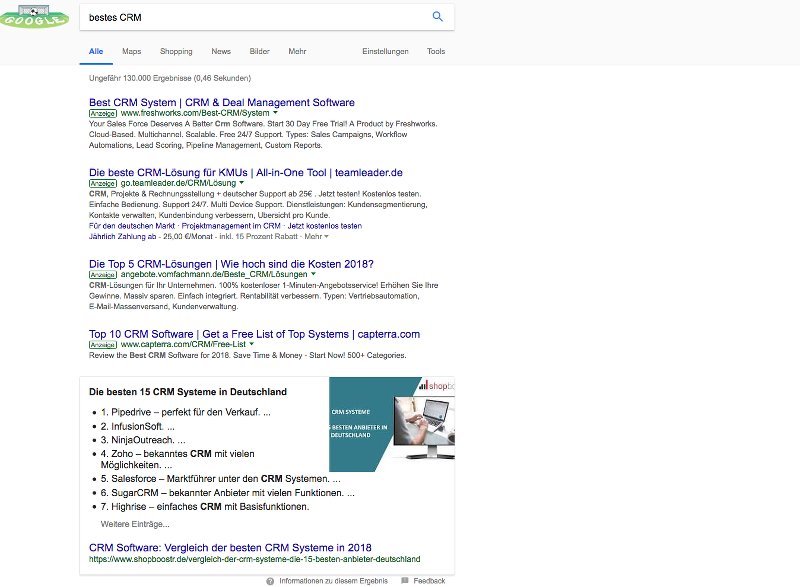
Task: Click snippet entry '3. NinjaOutreach'
Action: 143,440
